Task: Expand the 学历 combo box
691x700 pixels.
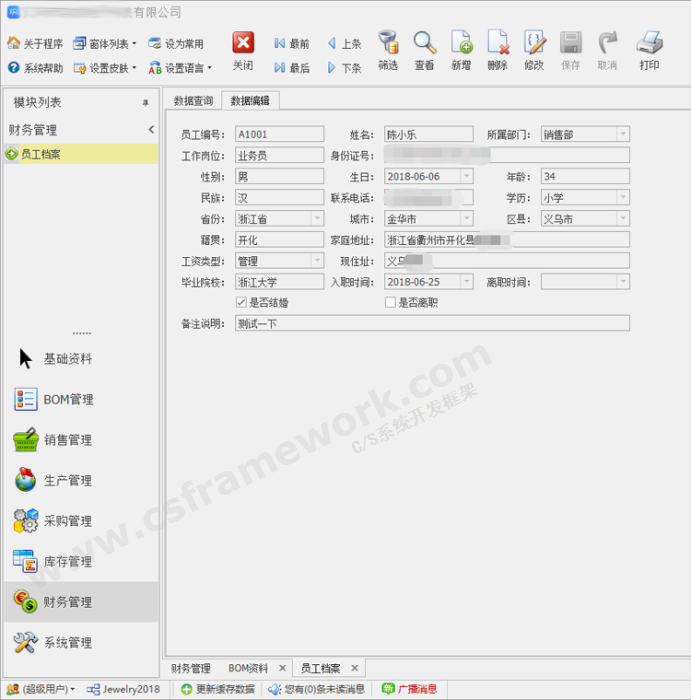Action: point(623,198)
